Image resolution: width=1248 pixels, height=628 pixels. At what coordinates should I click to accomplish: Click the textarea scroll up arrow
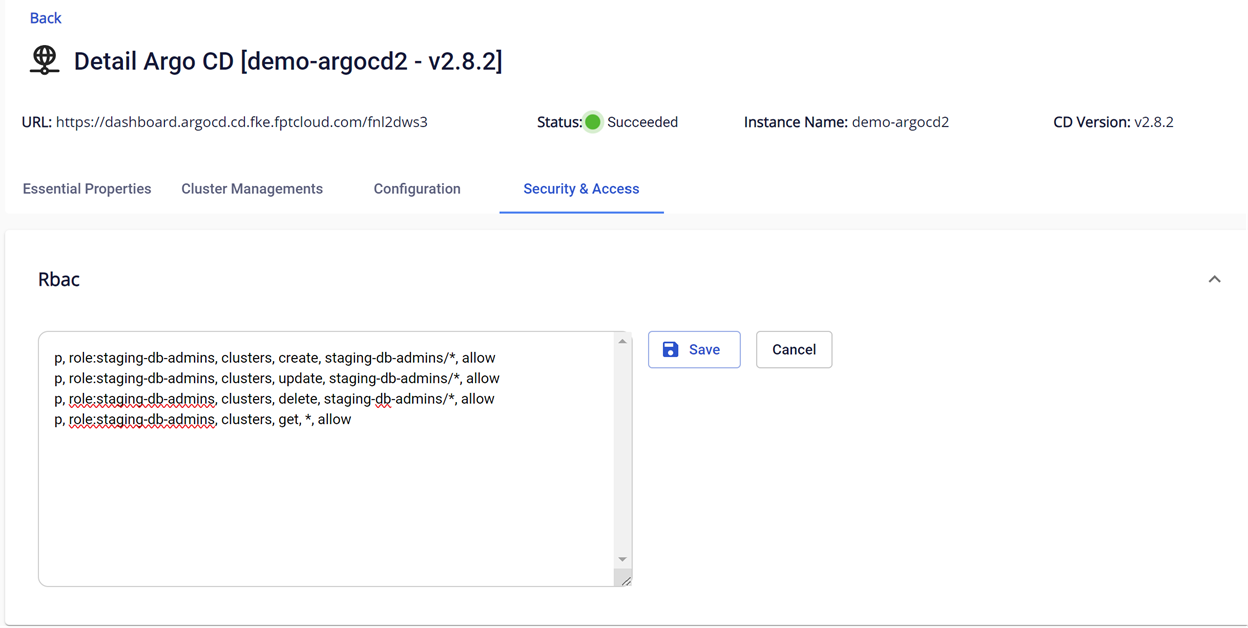[622, 342]
